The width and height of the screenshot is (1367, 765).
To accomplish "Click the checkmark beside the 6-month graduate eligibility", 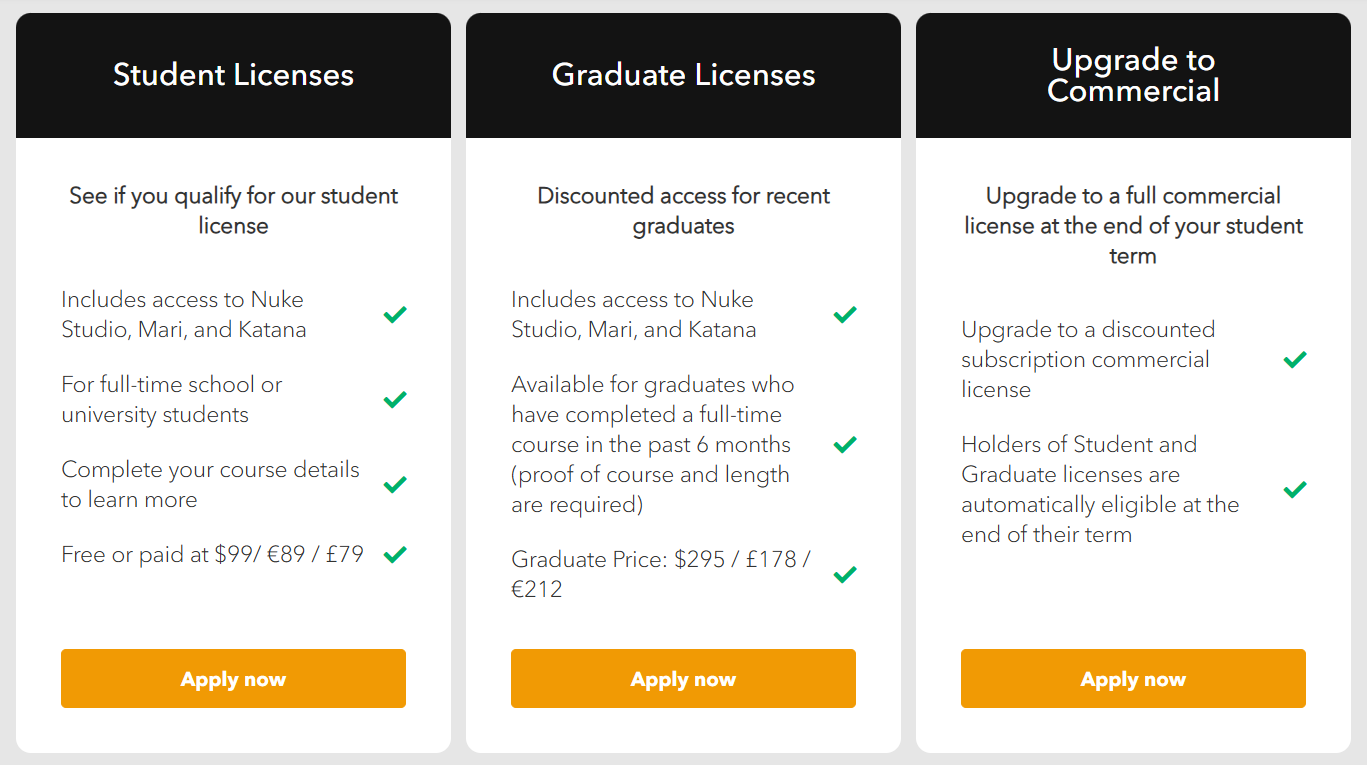I will [844, 444].
